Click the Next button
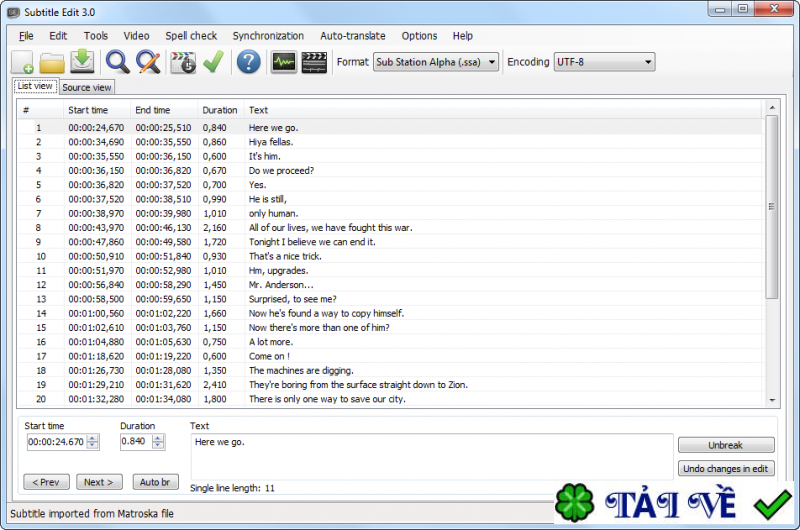Image resolution: width=800 pixels, height=530 pixels. [99, 482]
